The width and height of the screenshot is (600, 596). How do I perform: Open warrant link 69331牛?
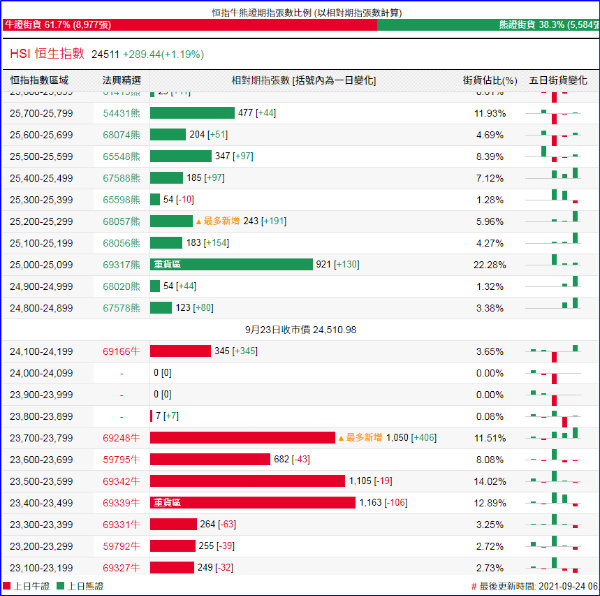(121, 524)
